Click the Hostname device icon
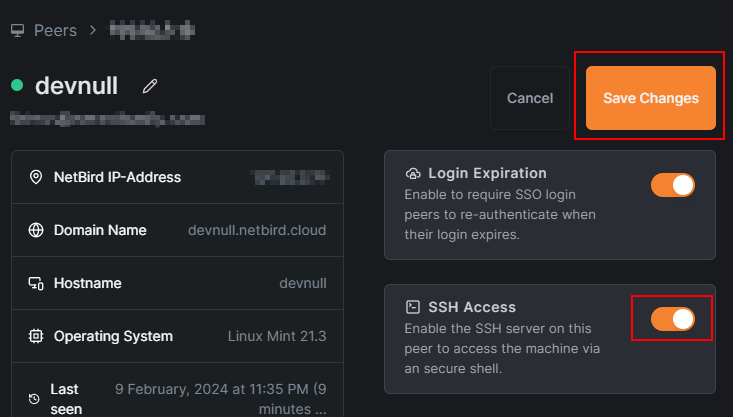This screenshot has width=733, height=417. (35, 284)
